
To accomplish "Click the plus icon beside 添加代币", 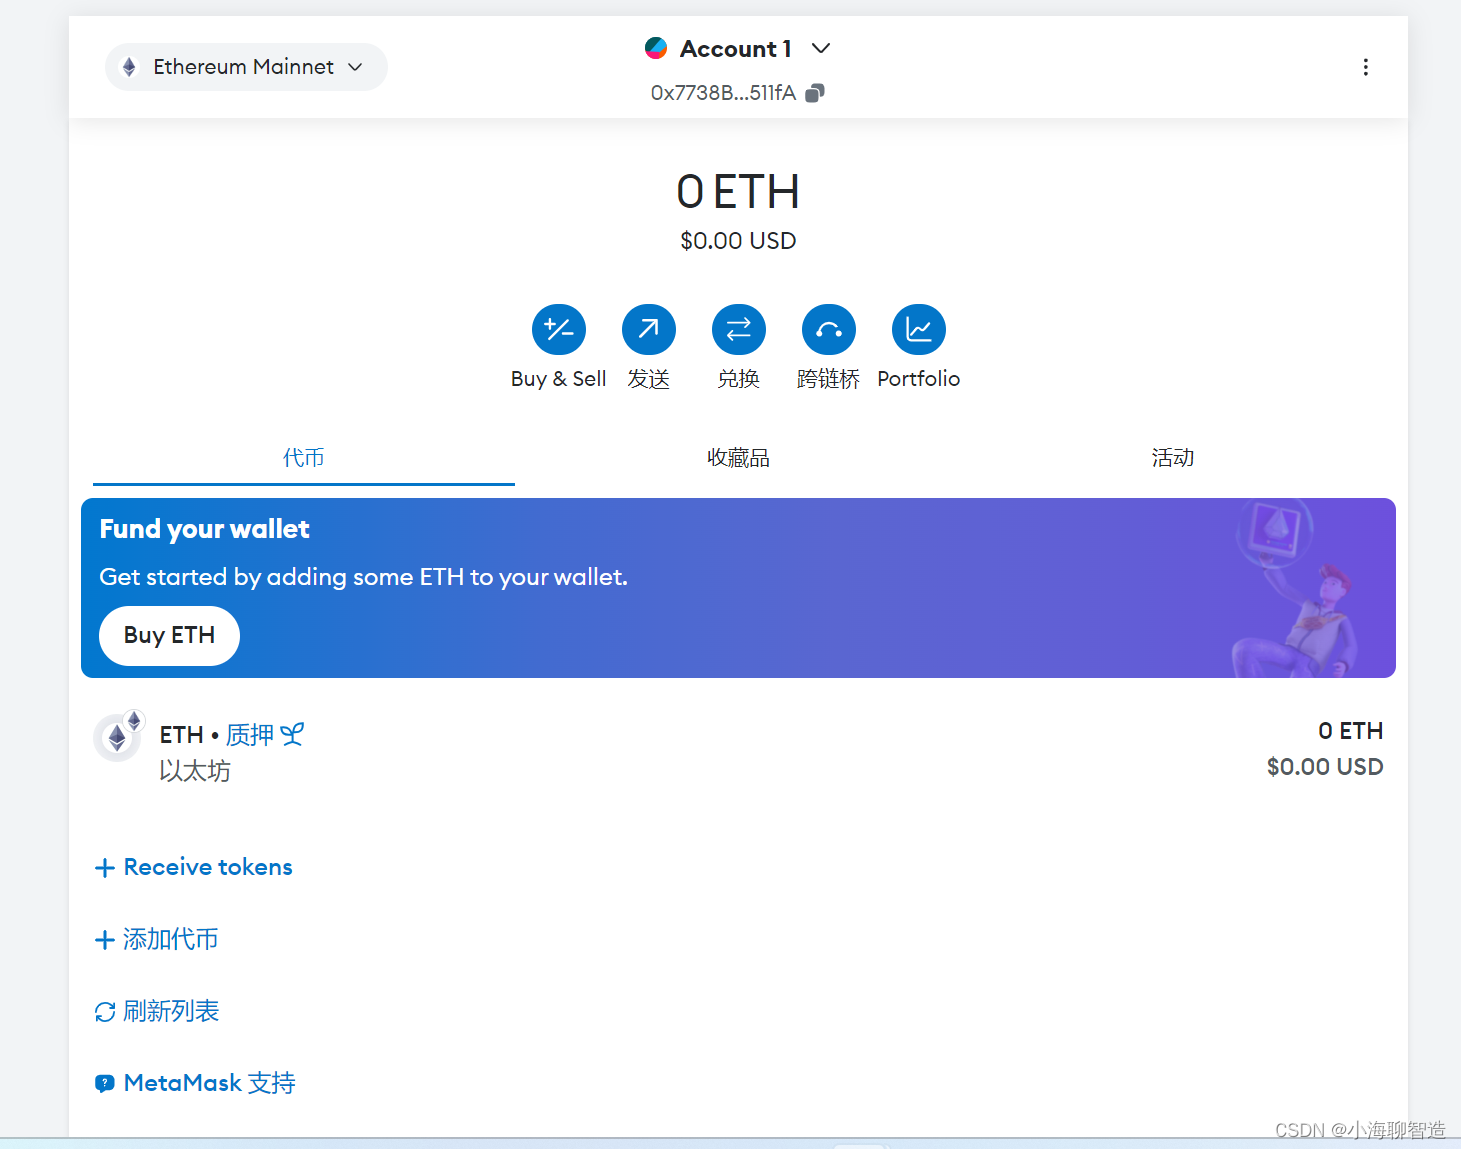I will 105,940.
